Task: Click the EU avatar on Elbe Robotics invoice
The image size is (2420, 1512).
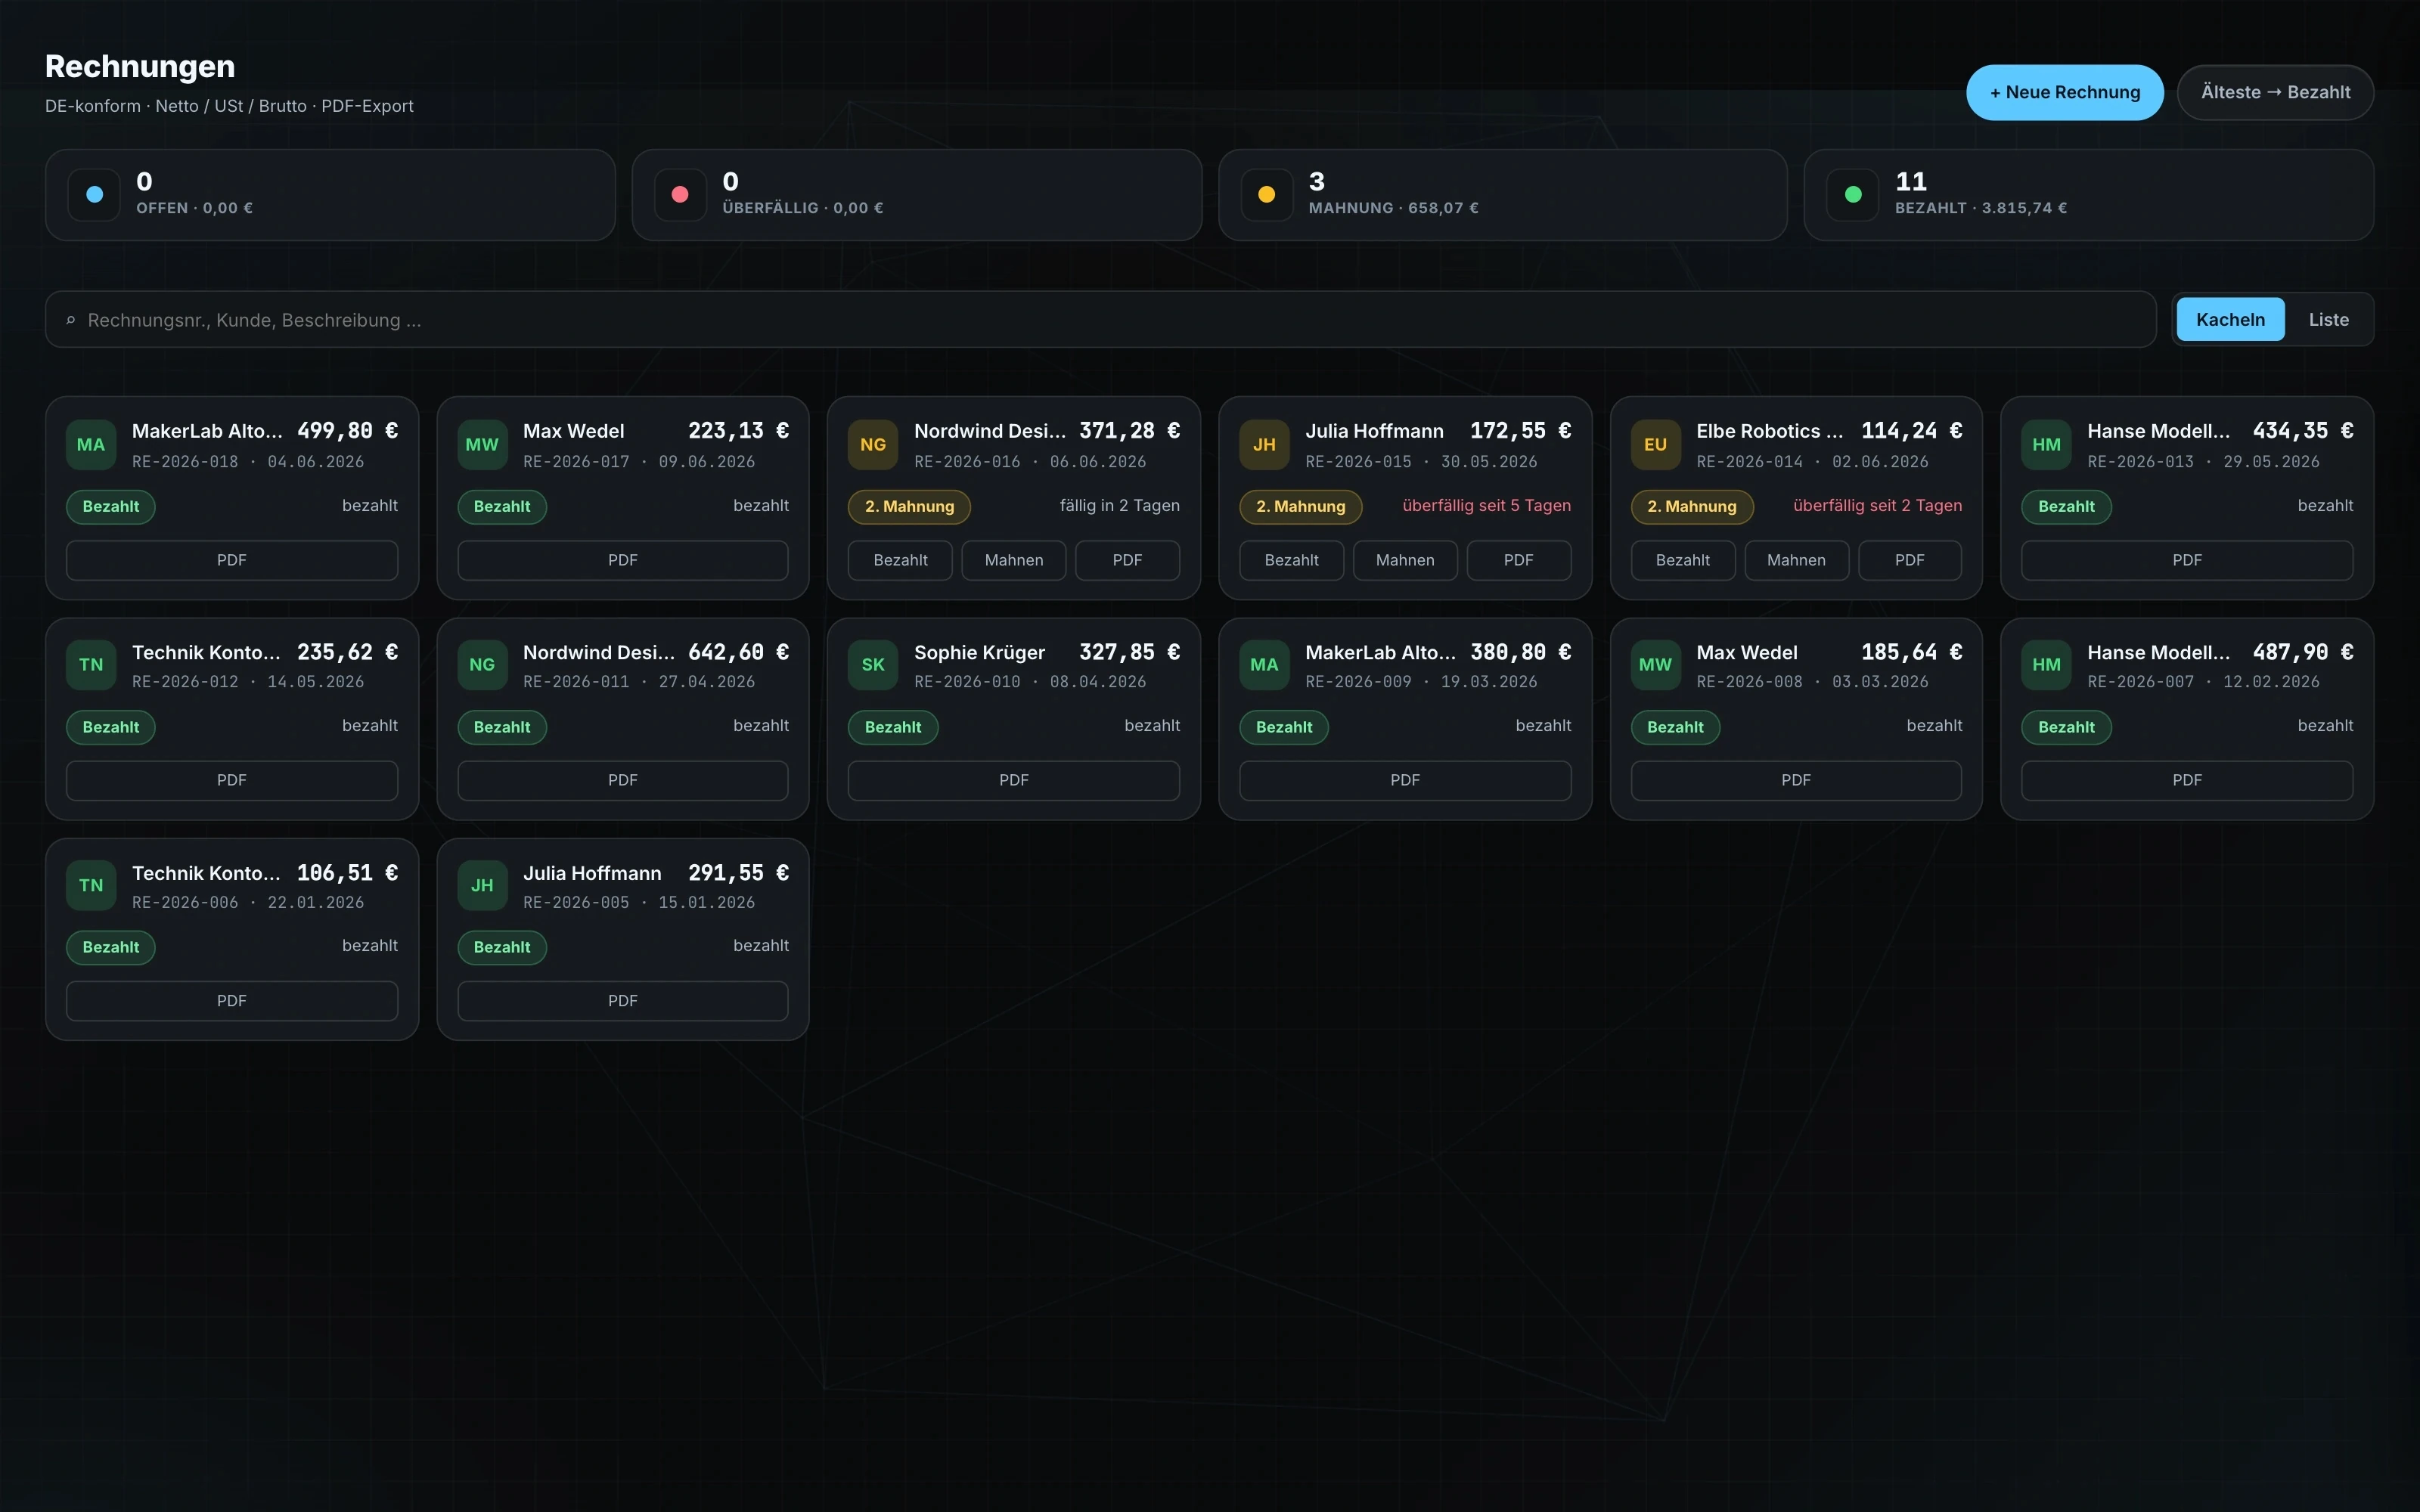Action: pyautogui.click(x=1655, y=445)
